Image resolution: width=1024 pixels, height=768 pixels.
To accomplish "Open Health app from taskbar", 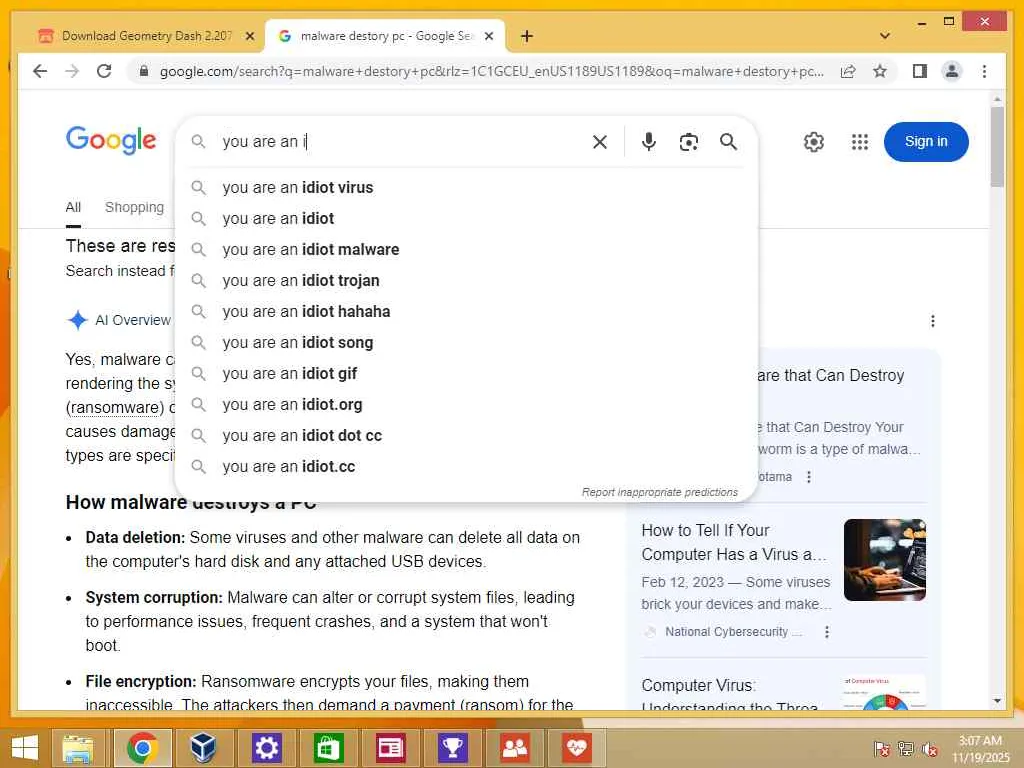I will [x=577, y=748].
